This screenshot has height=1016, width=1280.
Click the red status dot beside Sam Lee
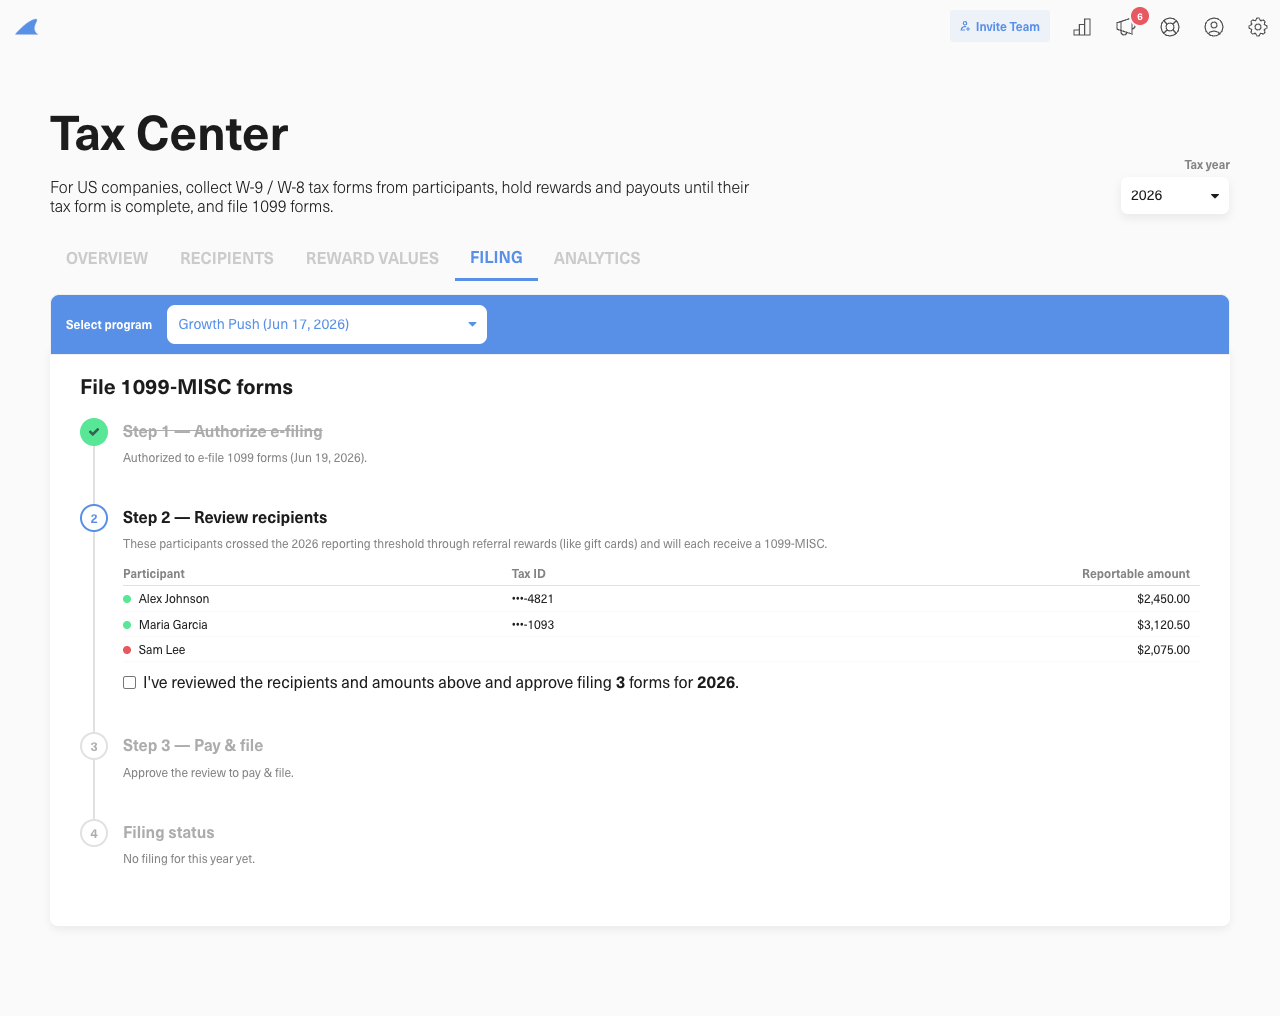click(127, 650)
